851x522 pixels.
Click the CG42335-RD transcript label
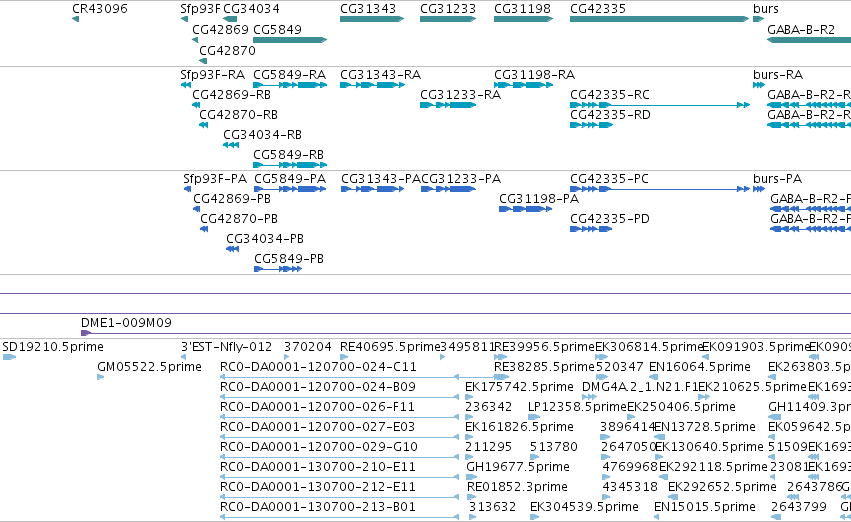point(610,114)
